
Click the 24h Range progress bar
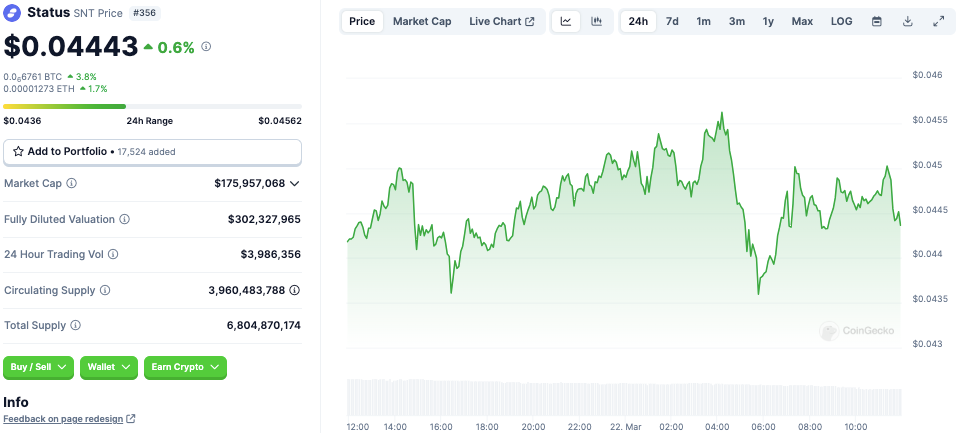pyautogui.click(x=152, y=107)
